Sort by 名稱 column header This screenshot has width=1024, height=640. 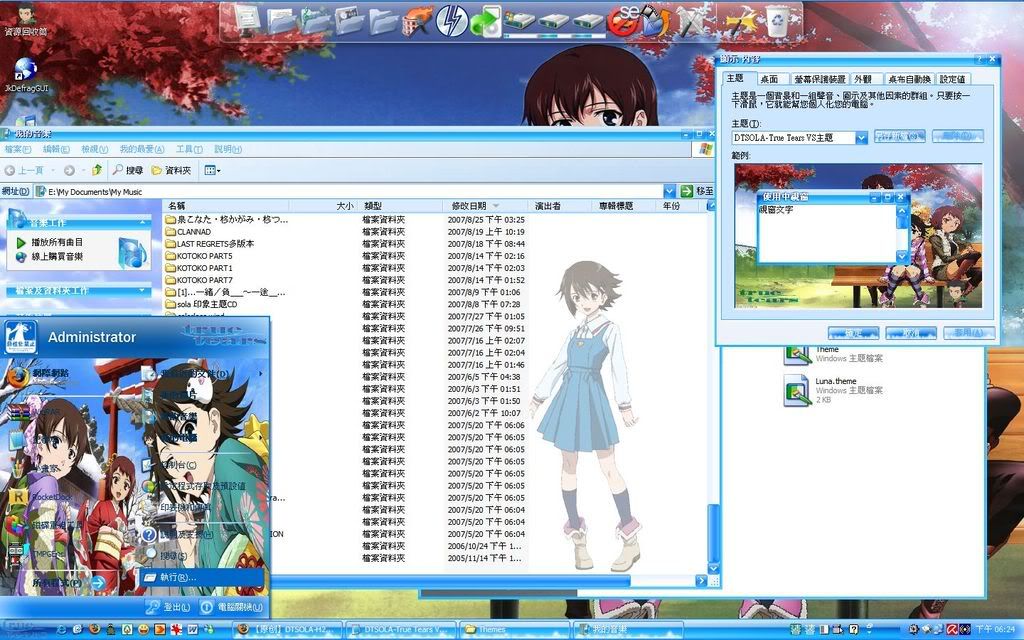[x=225, y=206]
